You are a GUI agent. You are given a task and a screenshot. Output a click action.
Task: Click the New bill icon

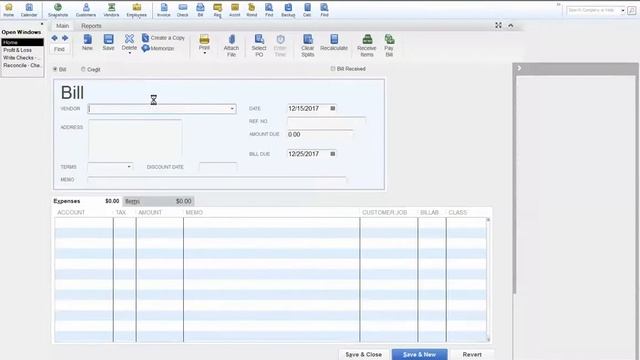[x=87, y=42]
